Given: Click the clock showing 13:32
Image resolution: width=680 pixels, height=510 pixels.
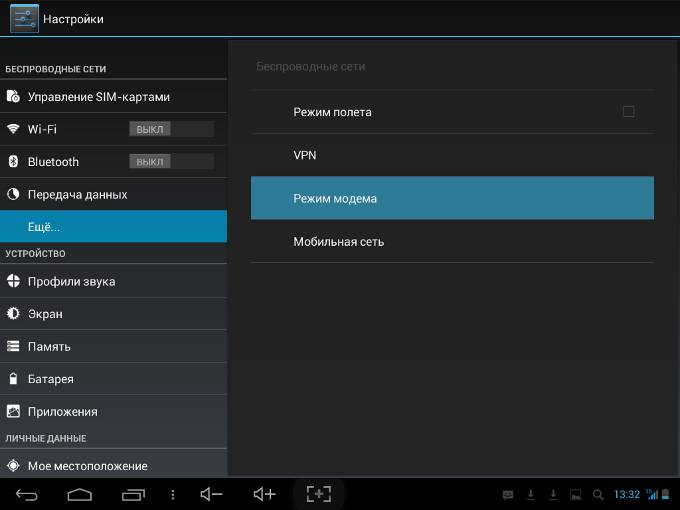Looking at the screenshot, I should [x=627, y=494].
